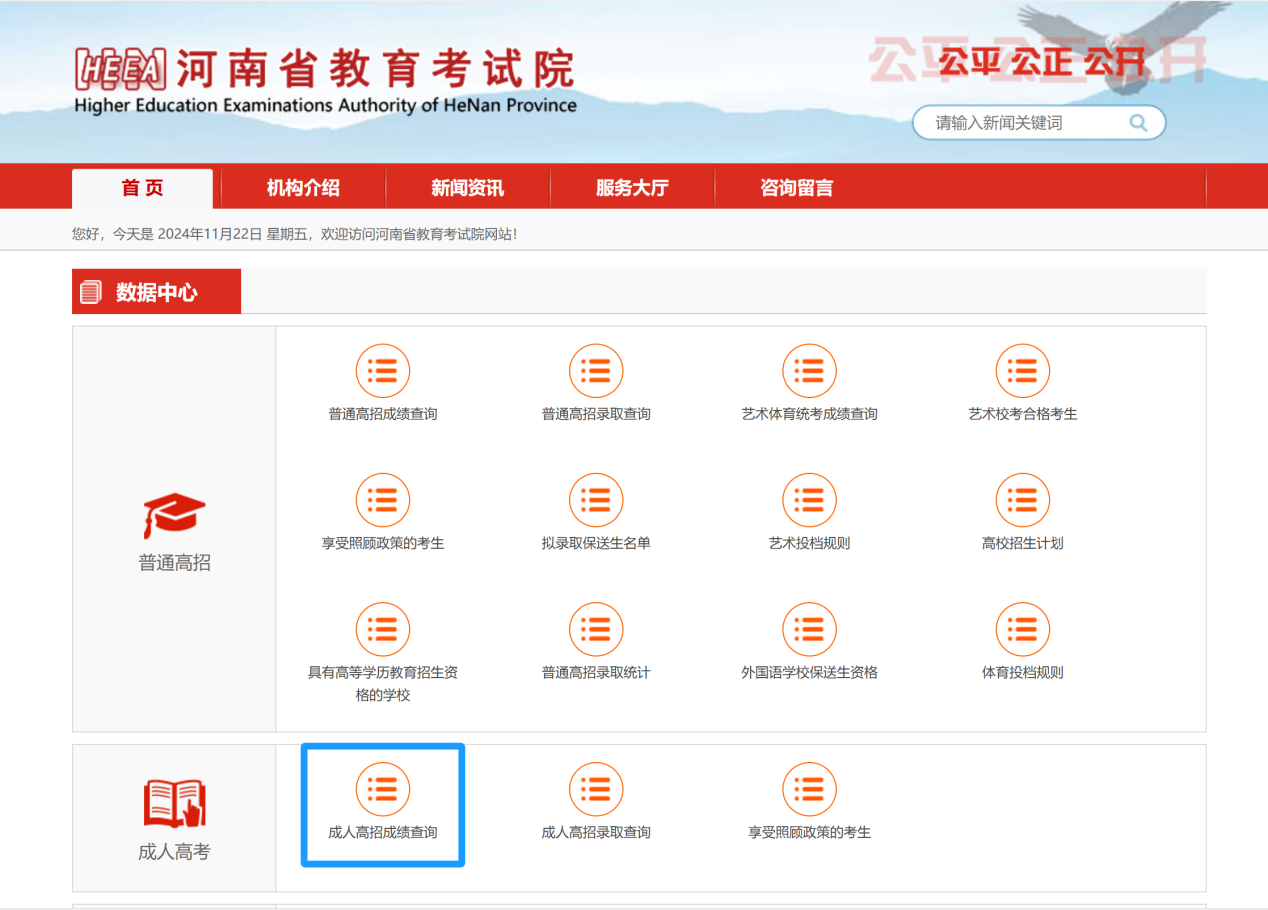The height and width of the screenshot is (910, 1268).
Task: Open the 成人高招录取查询 text link
Action: [595, 832]
